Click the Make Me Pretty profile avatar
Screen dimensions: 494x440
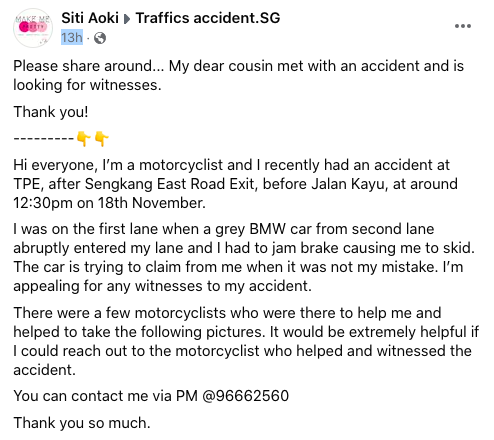[33, 28]
